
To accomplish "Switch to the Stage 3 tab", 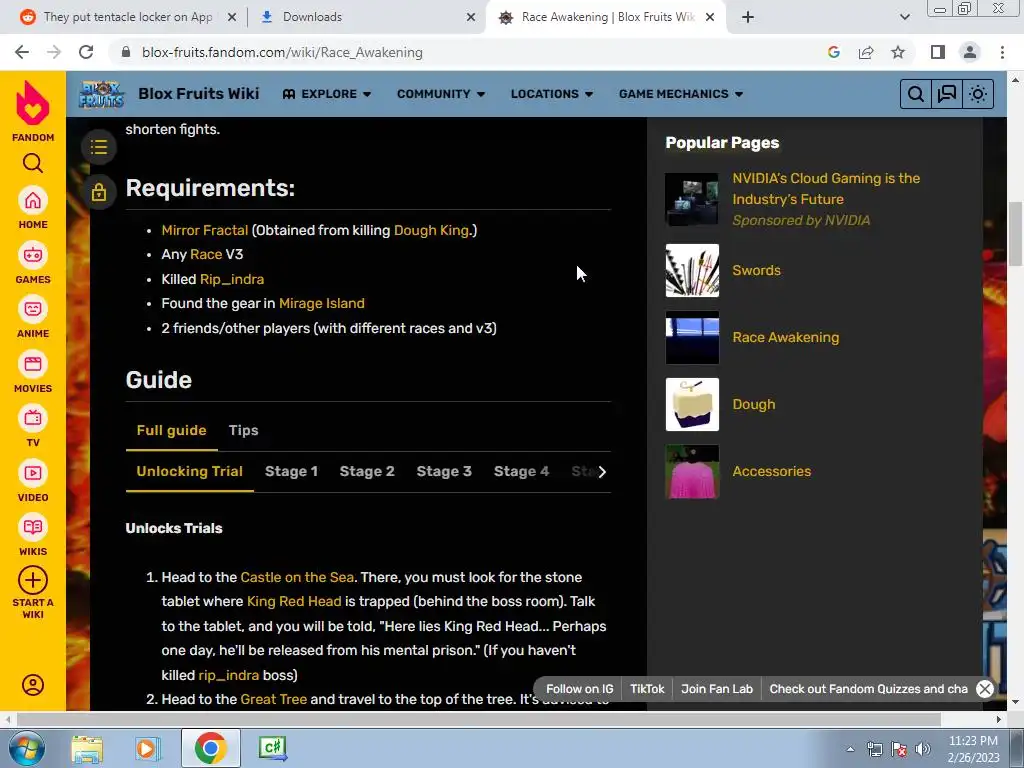I will coord(444,472).
